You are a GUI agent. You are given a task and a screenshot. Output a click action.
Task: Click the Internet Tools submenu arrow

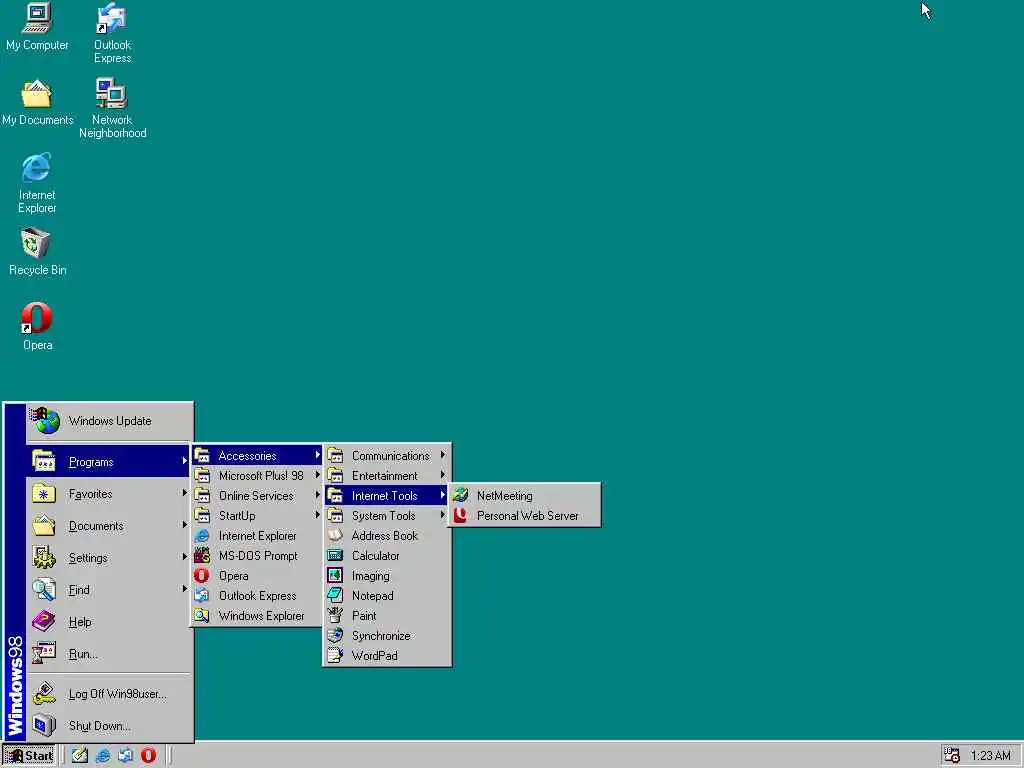pyautogui.click(x=443, y=495)
